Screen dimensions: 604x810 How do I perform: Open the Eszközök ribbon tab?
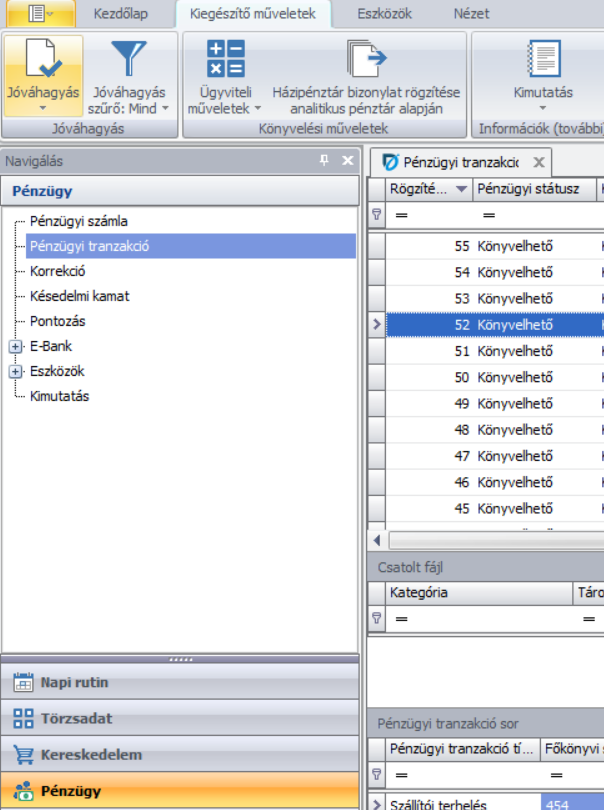click(x=384, y=14)
